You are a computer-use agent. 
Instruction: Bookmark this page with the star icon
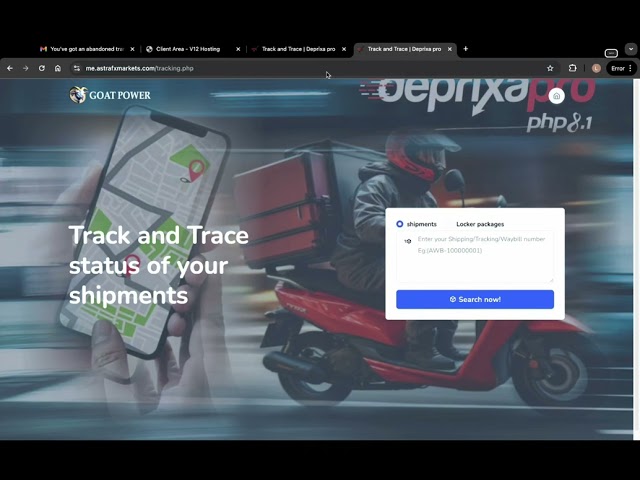(550, 68)
